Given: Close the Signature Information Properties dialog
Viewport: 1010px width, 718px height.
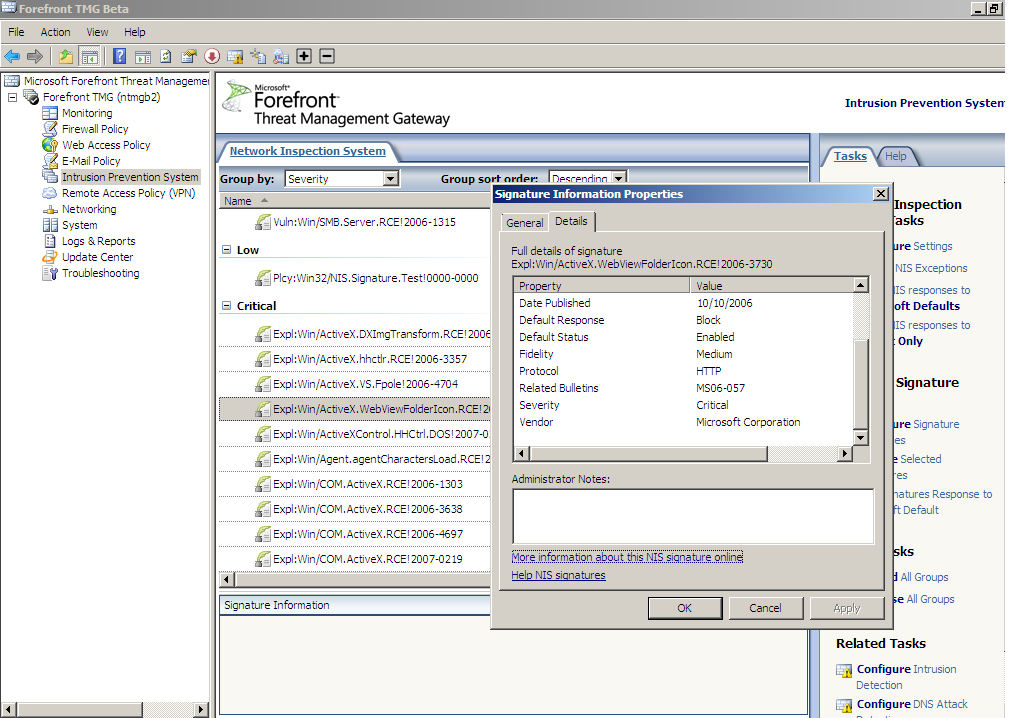Looking at the screenshot, I should pyautogui.click(x=881, y=194).
